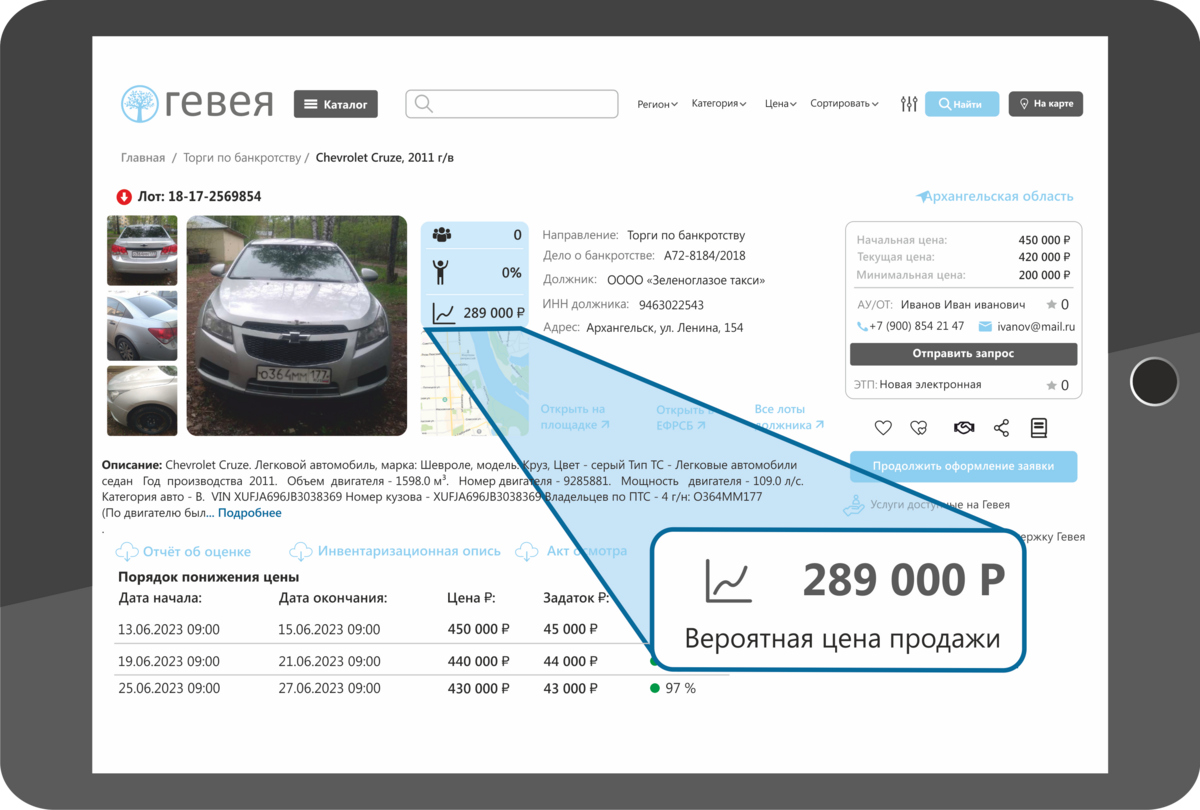Expand the Регион dropdown

pyautogui.click(x=658, y=104)
